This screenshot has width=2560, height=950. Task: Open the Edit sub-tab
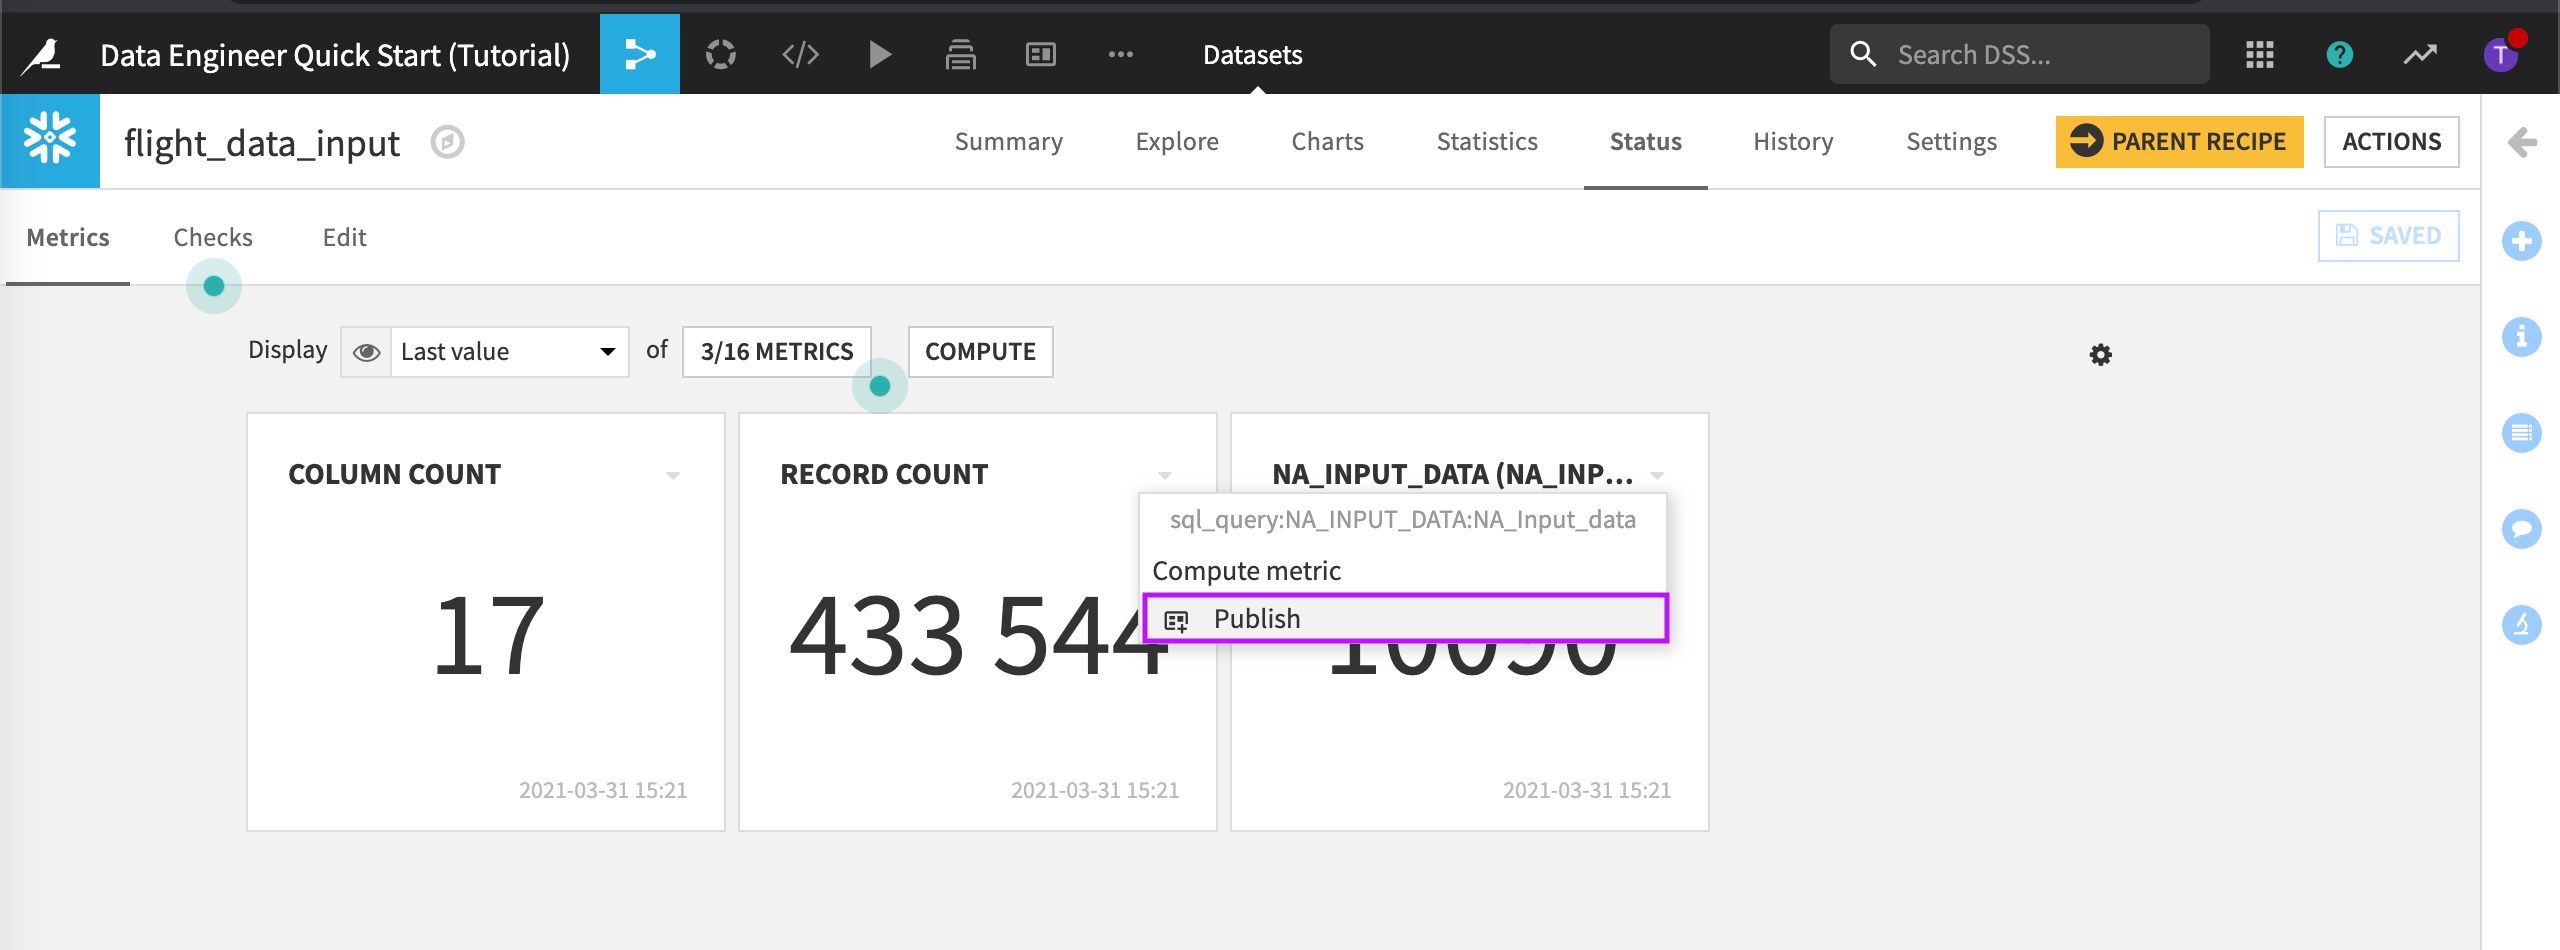click(x=344, y=237)
